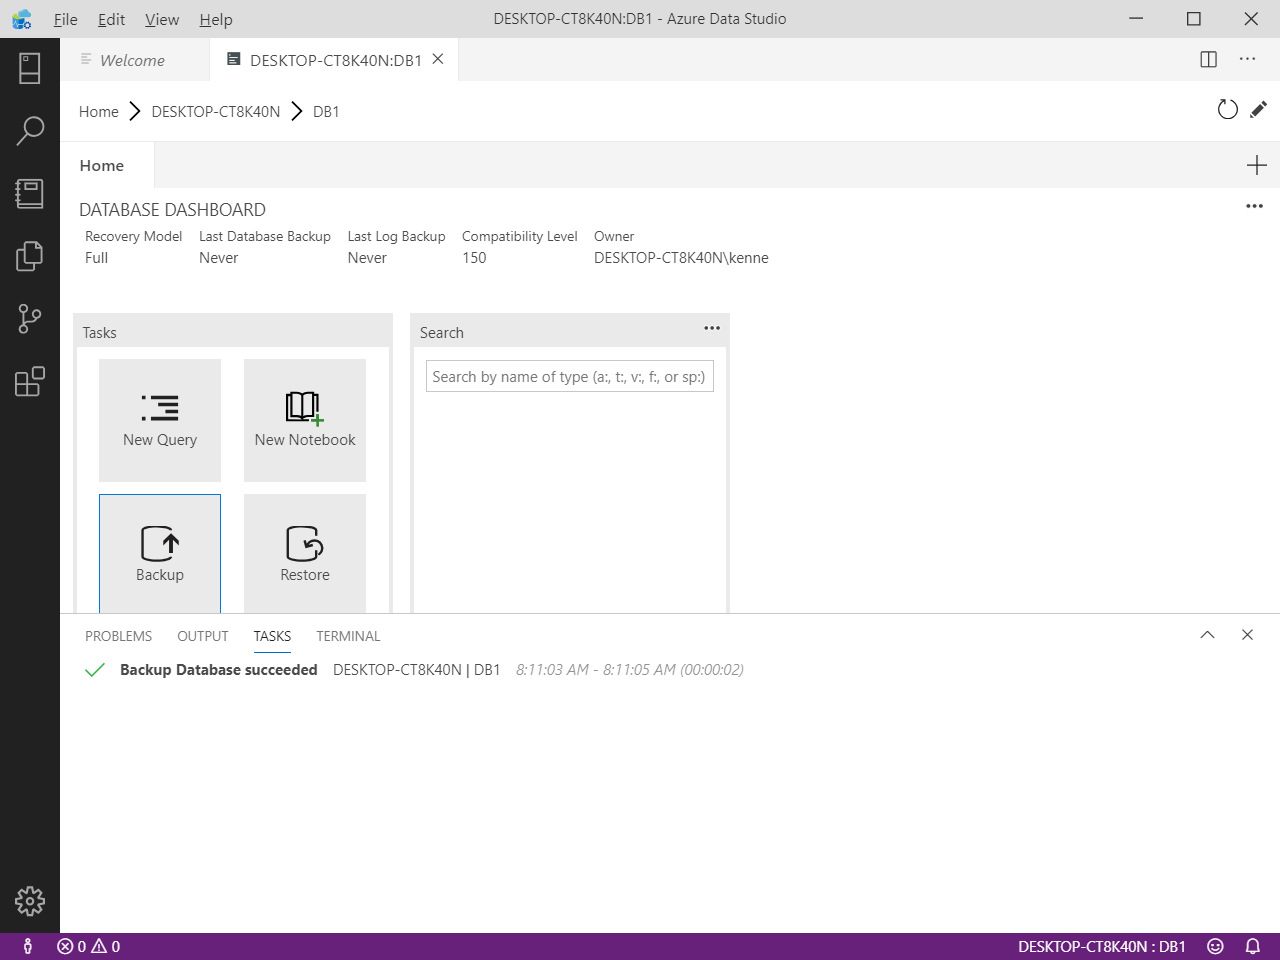Open the Extensions sidebar icon
The height and width of the screenshot is (960, 1280).
click(30, 381)
